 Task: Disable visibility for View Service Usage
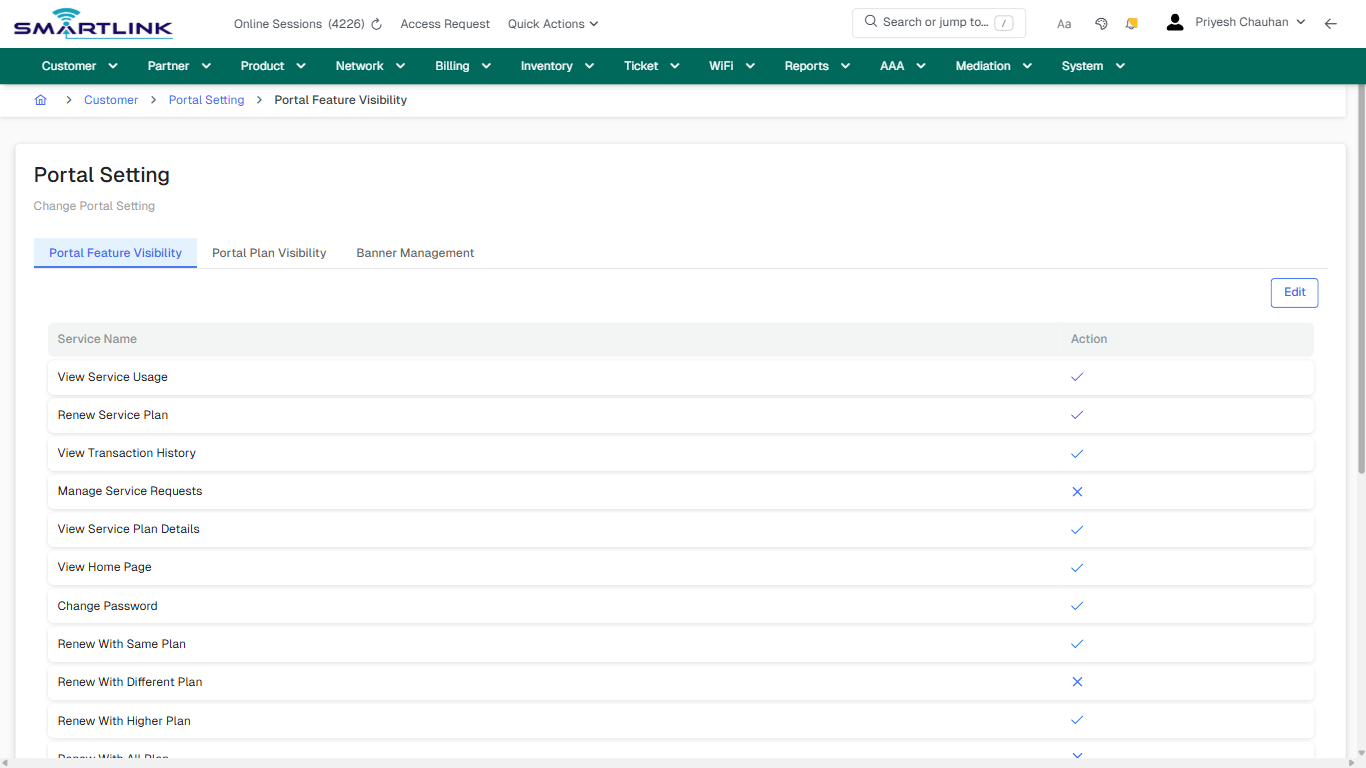tap(1077, 377)
